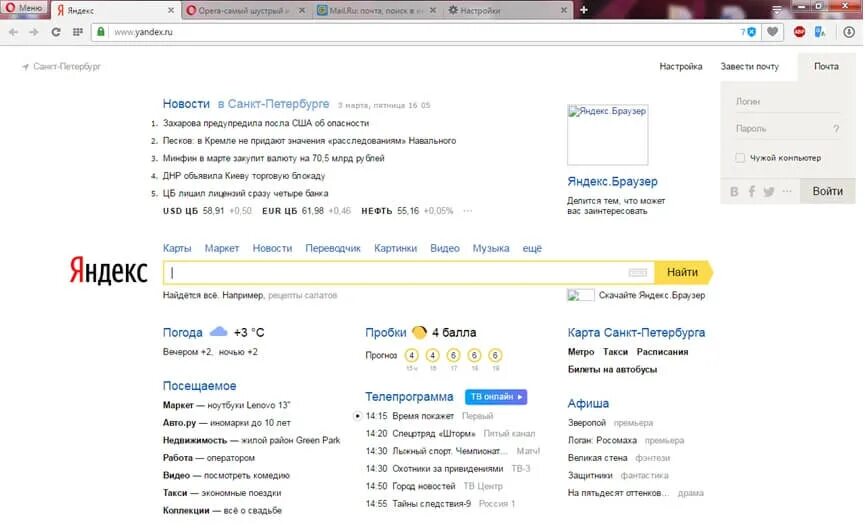Select the Почта tab

pyautogui.click(x=826, y=66)
